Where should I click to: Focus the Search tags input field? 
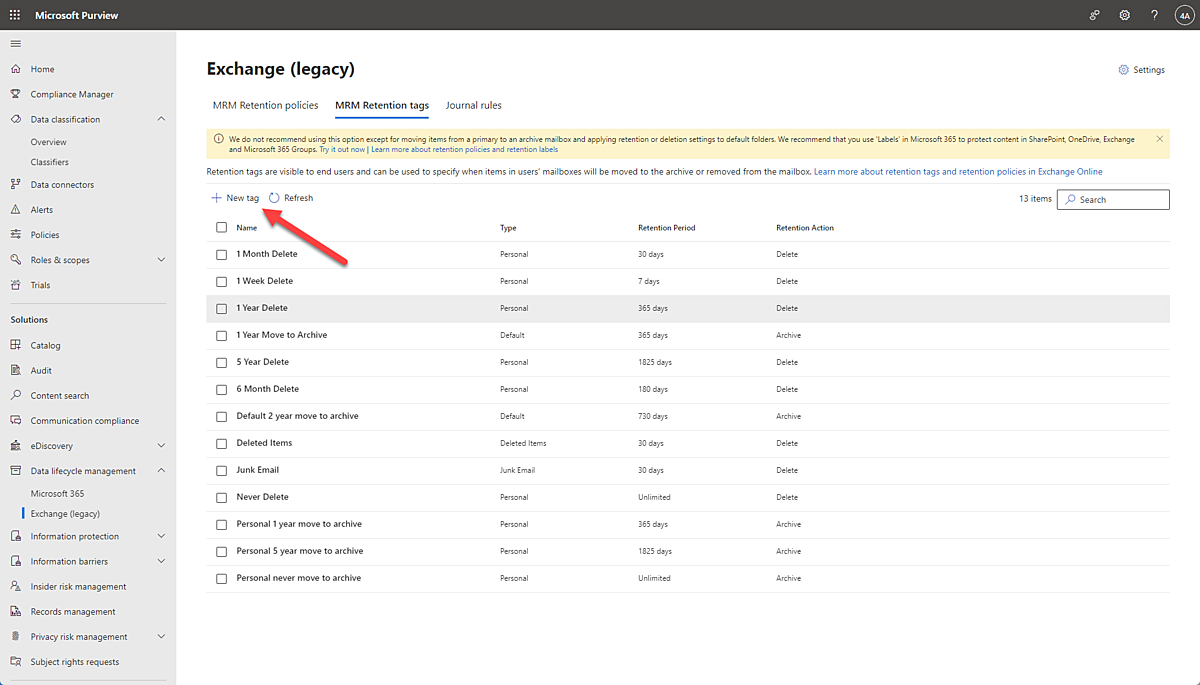coord(1113,199)
